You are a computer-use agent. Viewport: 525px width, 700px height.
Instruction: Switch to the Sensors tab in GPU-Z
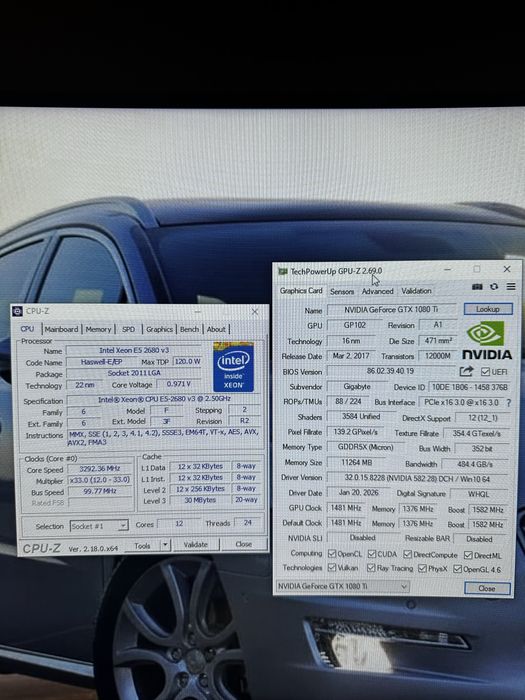tap(342, 292)
